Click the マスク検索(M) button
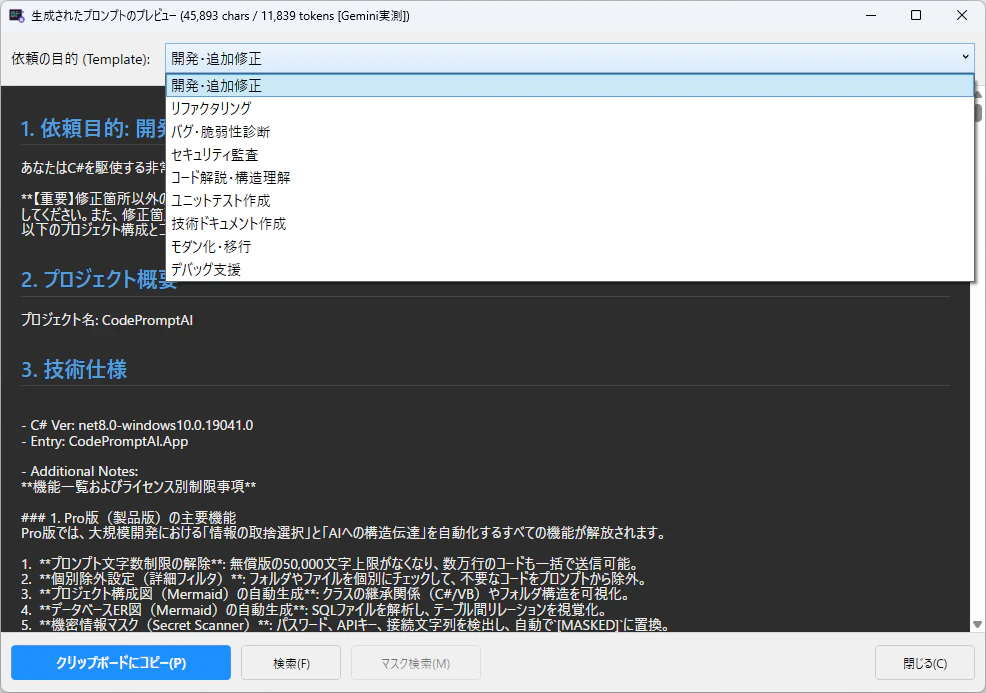The height and width of the screenshot is (693, 986). 416,663
